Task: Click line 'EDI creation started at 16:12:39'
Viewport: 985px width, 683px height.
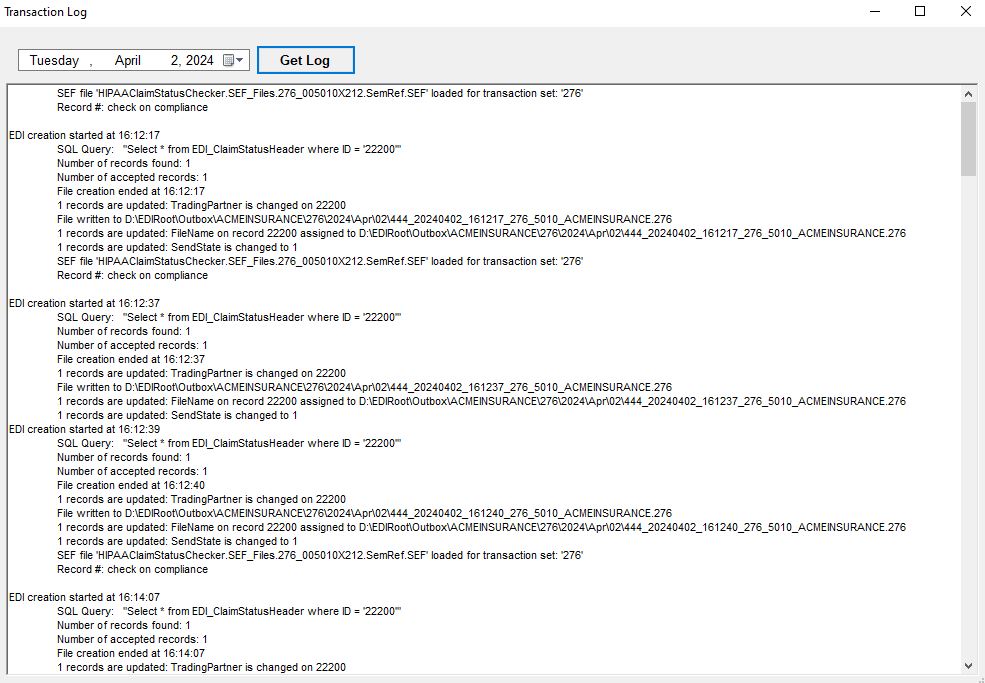Action: coord(84,429)
